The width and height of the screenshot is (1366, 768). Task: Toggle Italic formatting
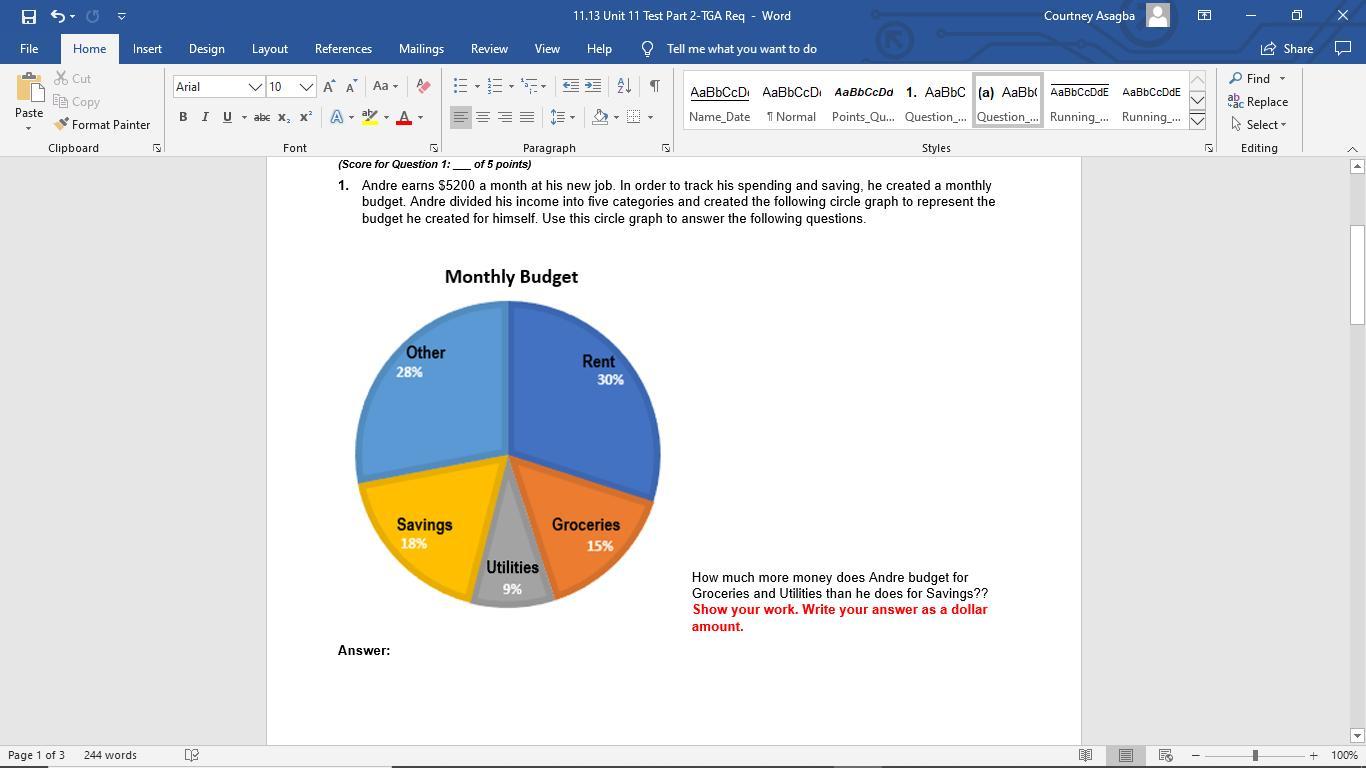tap(205, 117)
